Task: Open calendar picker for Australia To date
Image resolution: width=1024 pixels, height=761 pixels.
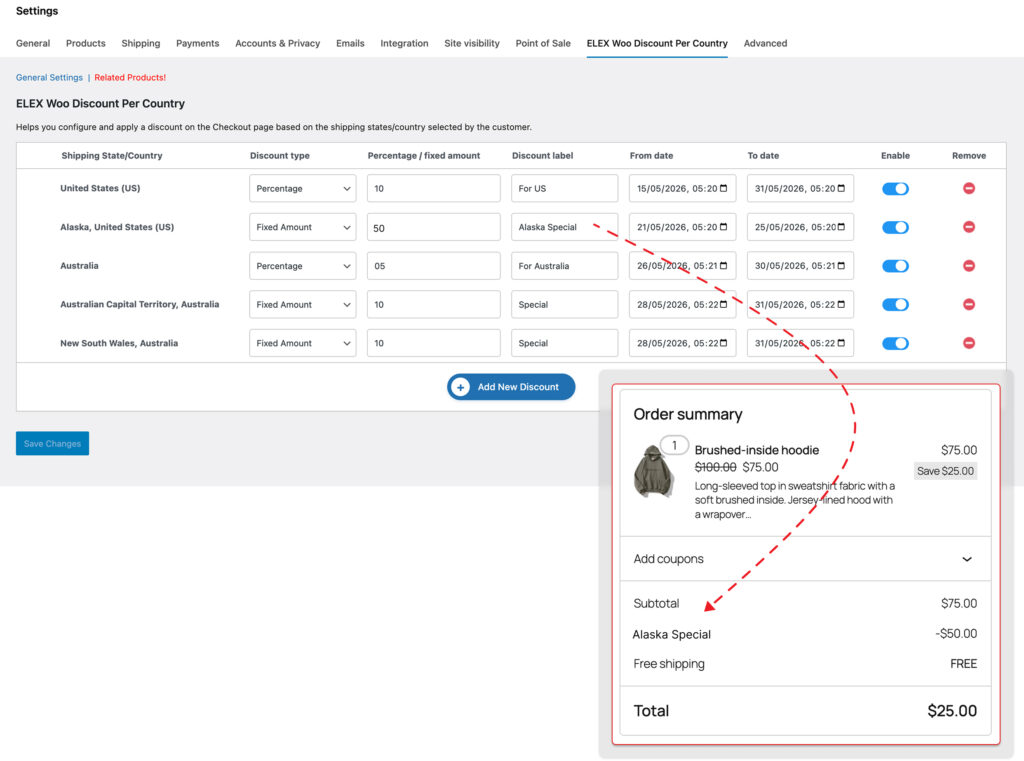Action: (x=841, y=266)
